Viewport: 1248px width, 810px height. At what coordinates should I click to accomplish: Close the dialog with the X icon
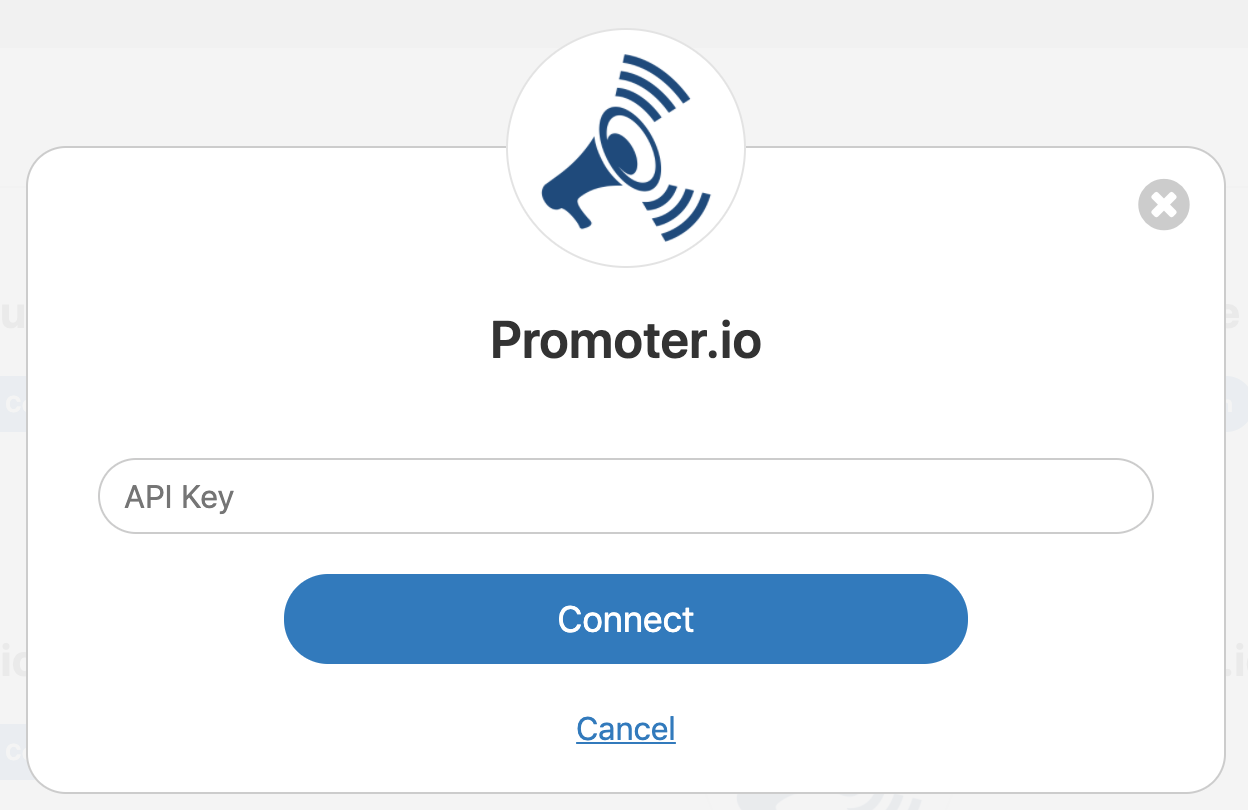1164,205
